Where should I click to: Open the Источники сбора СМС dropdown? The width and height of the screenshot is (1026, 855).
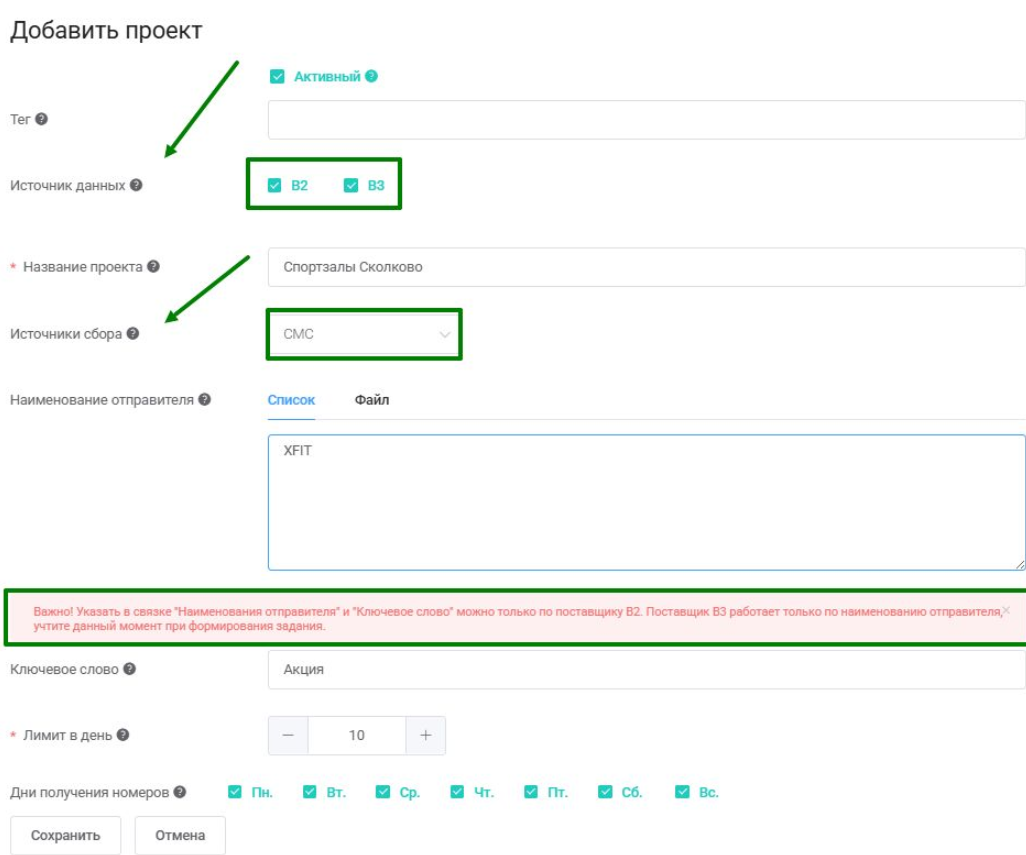coord(364,334)
